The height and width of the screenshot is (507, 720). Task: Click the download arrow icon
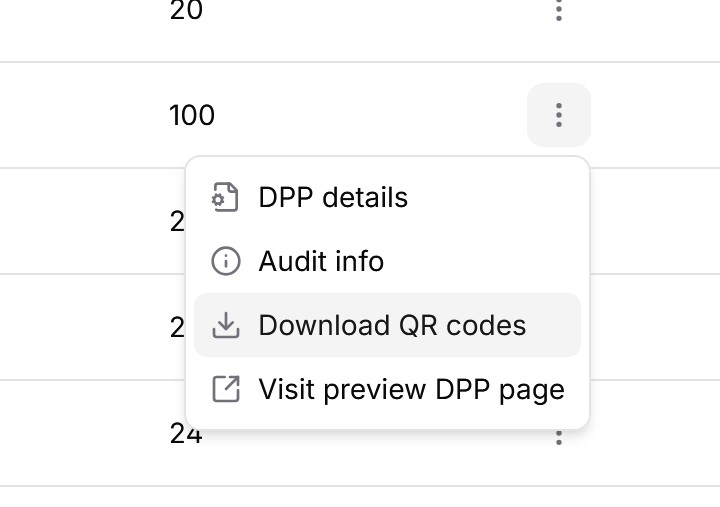[226, 325]
